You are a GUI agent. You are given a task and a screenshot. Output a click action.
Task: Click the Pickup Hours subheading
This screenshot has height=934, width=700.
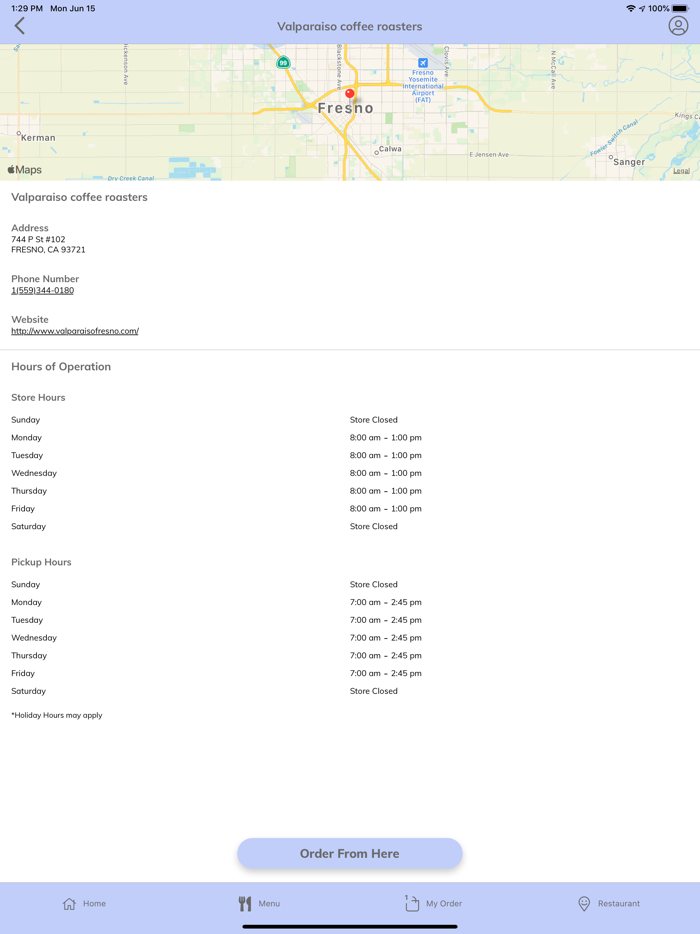41,562
